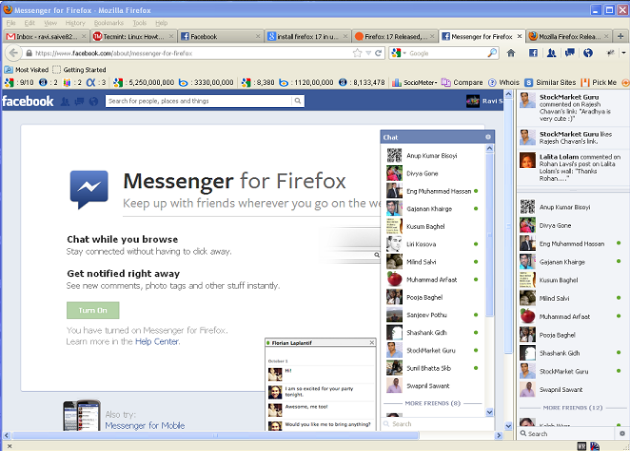Click the reload page icon in address bar
The width and height of the screenshot is (630, 451).
(378, 53)
